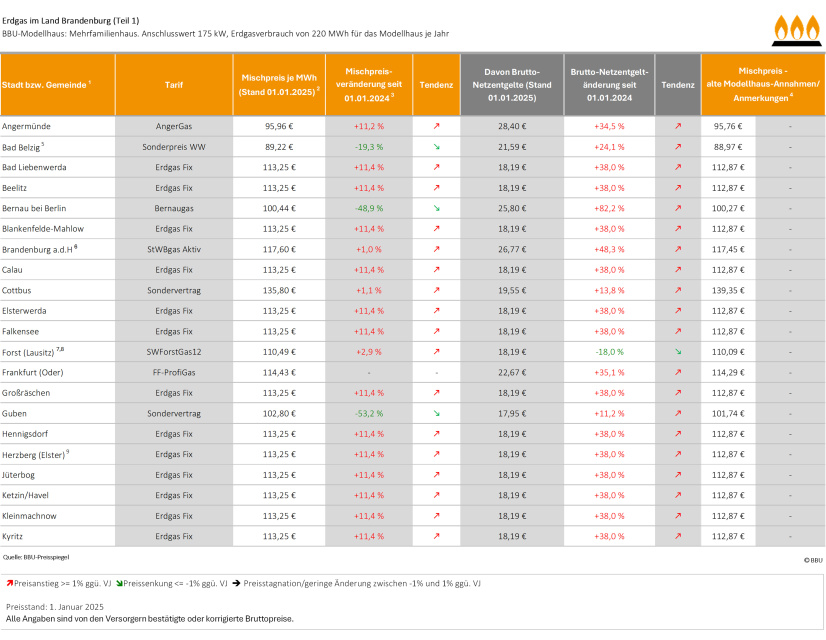Click the orange gas flame logo
This screenshot has width=826, height=640.
[x=797, y=31]
